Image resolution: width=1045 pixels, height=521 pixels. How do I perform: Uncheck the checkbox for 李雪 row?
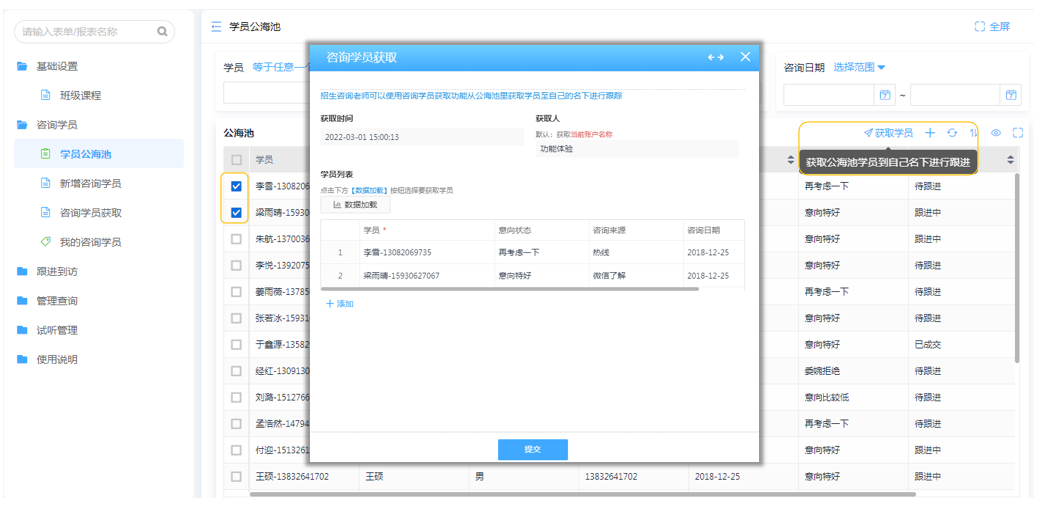[x=236, y=186]
